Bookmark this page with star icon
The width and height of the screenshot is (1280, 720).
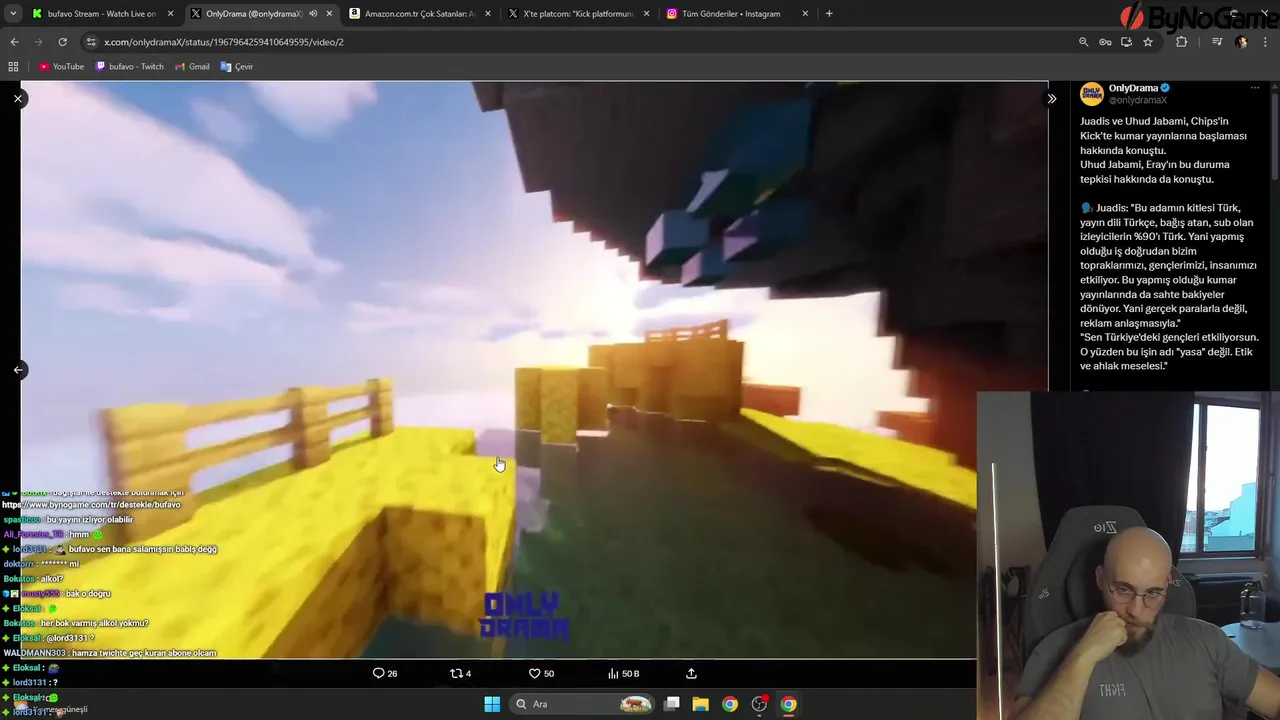pos(1148,42)
